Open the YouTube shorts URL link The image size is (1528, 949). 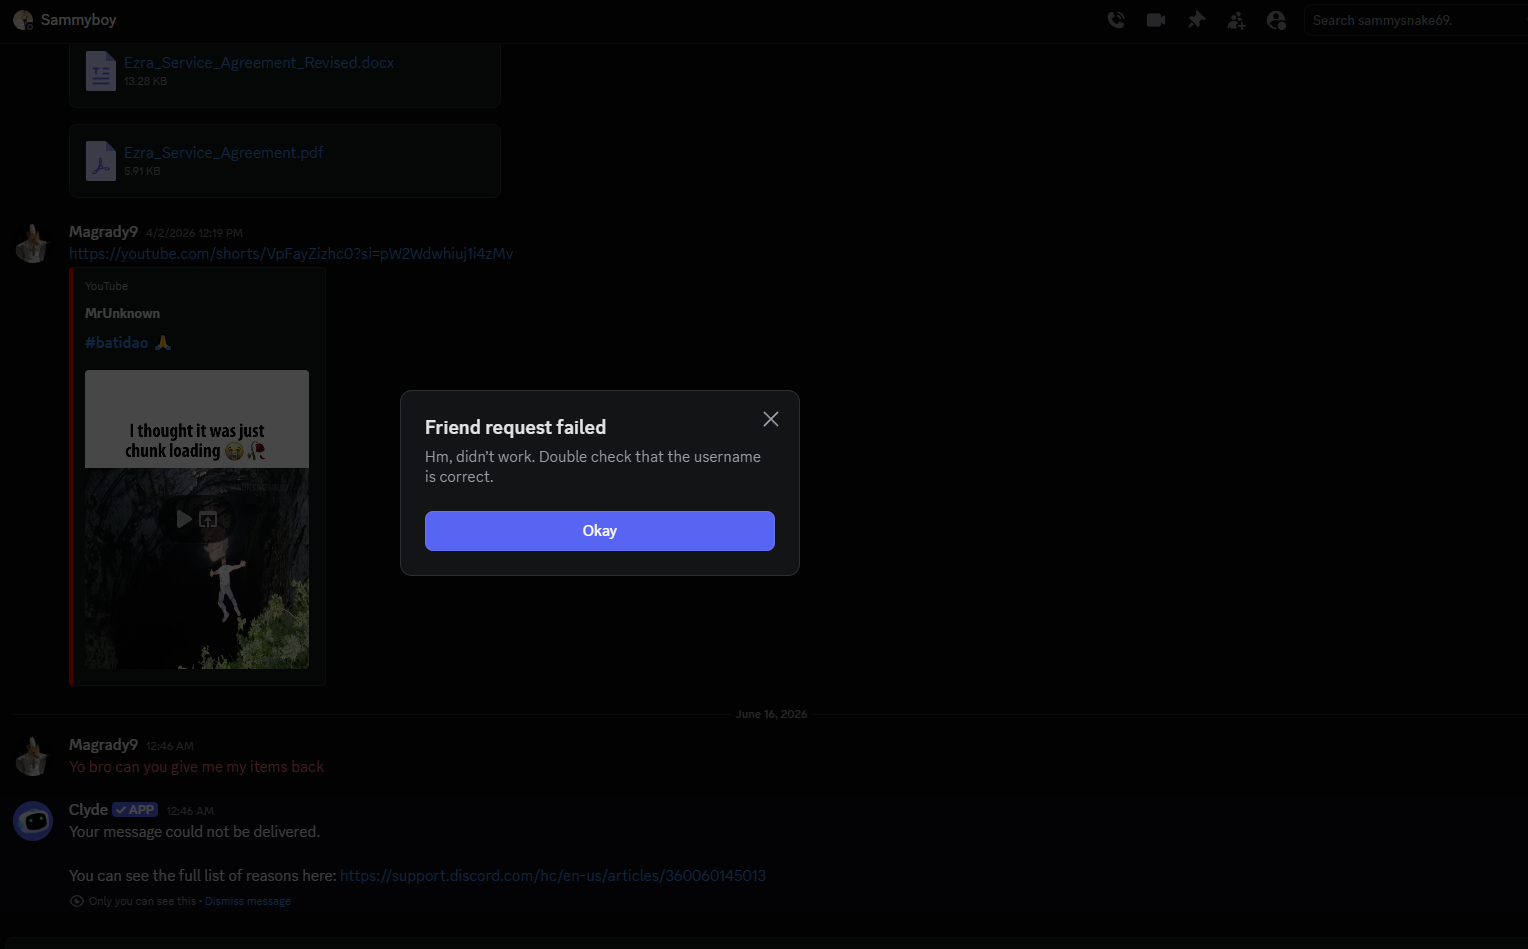click(291, 254)
